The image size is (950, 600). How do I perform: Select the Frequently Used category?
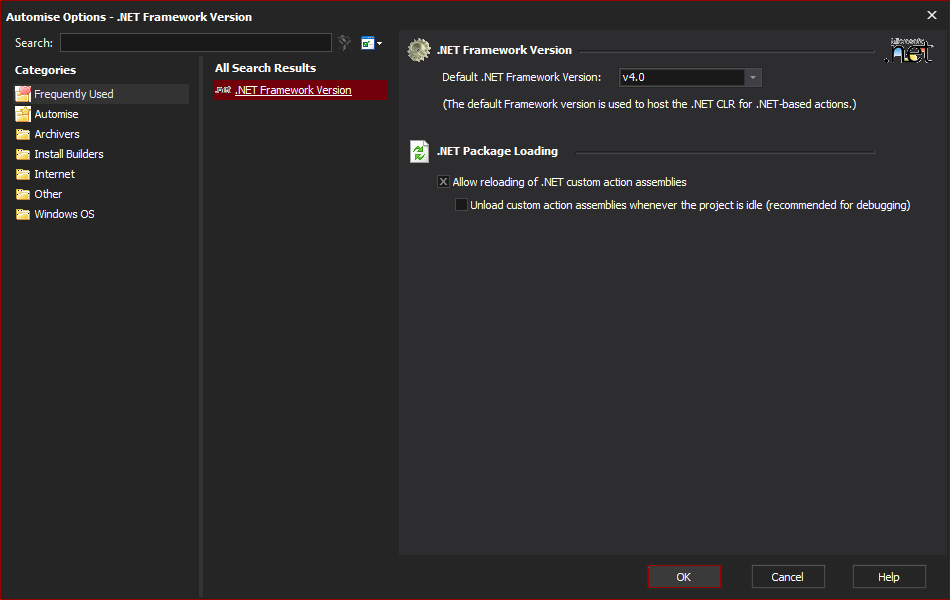[x=101, y=94]
